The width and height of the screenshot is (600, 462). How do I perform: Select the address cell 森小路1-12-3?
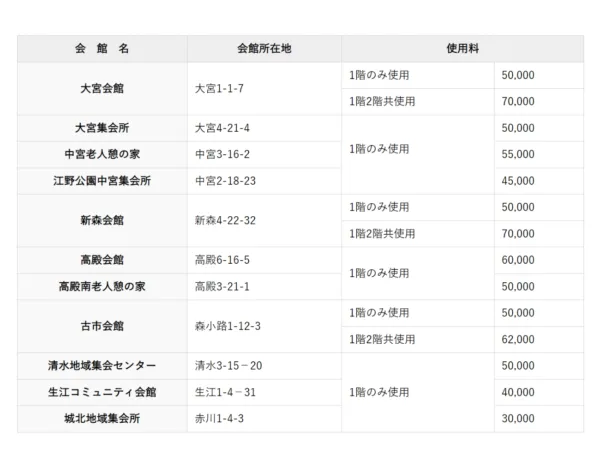tap(228, 326)
